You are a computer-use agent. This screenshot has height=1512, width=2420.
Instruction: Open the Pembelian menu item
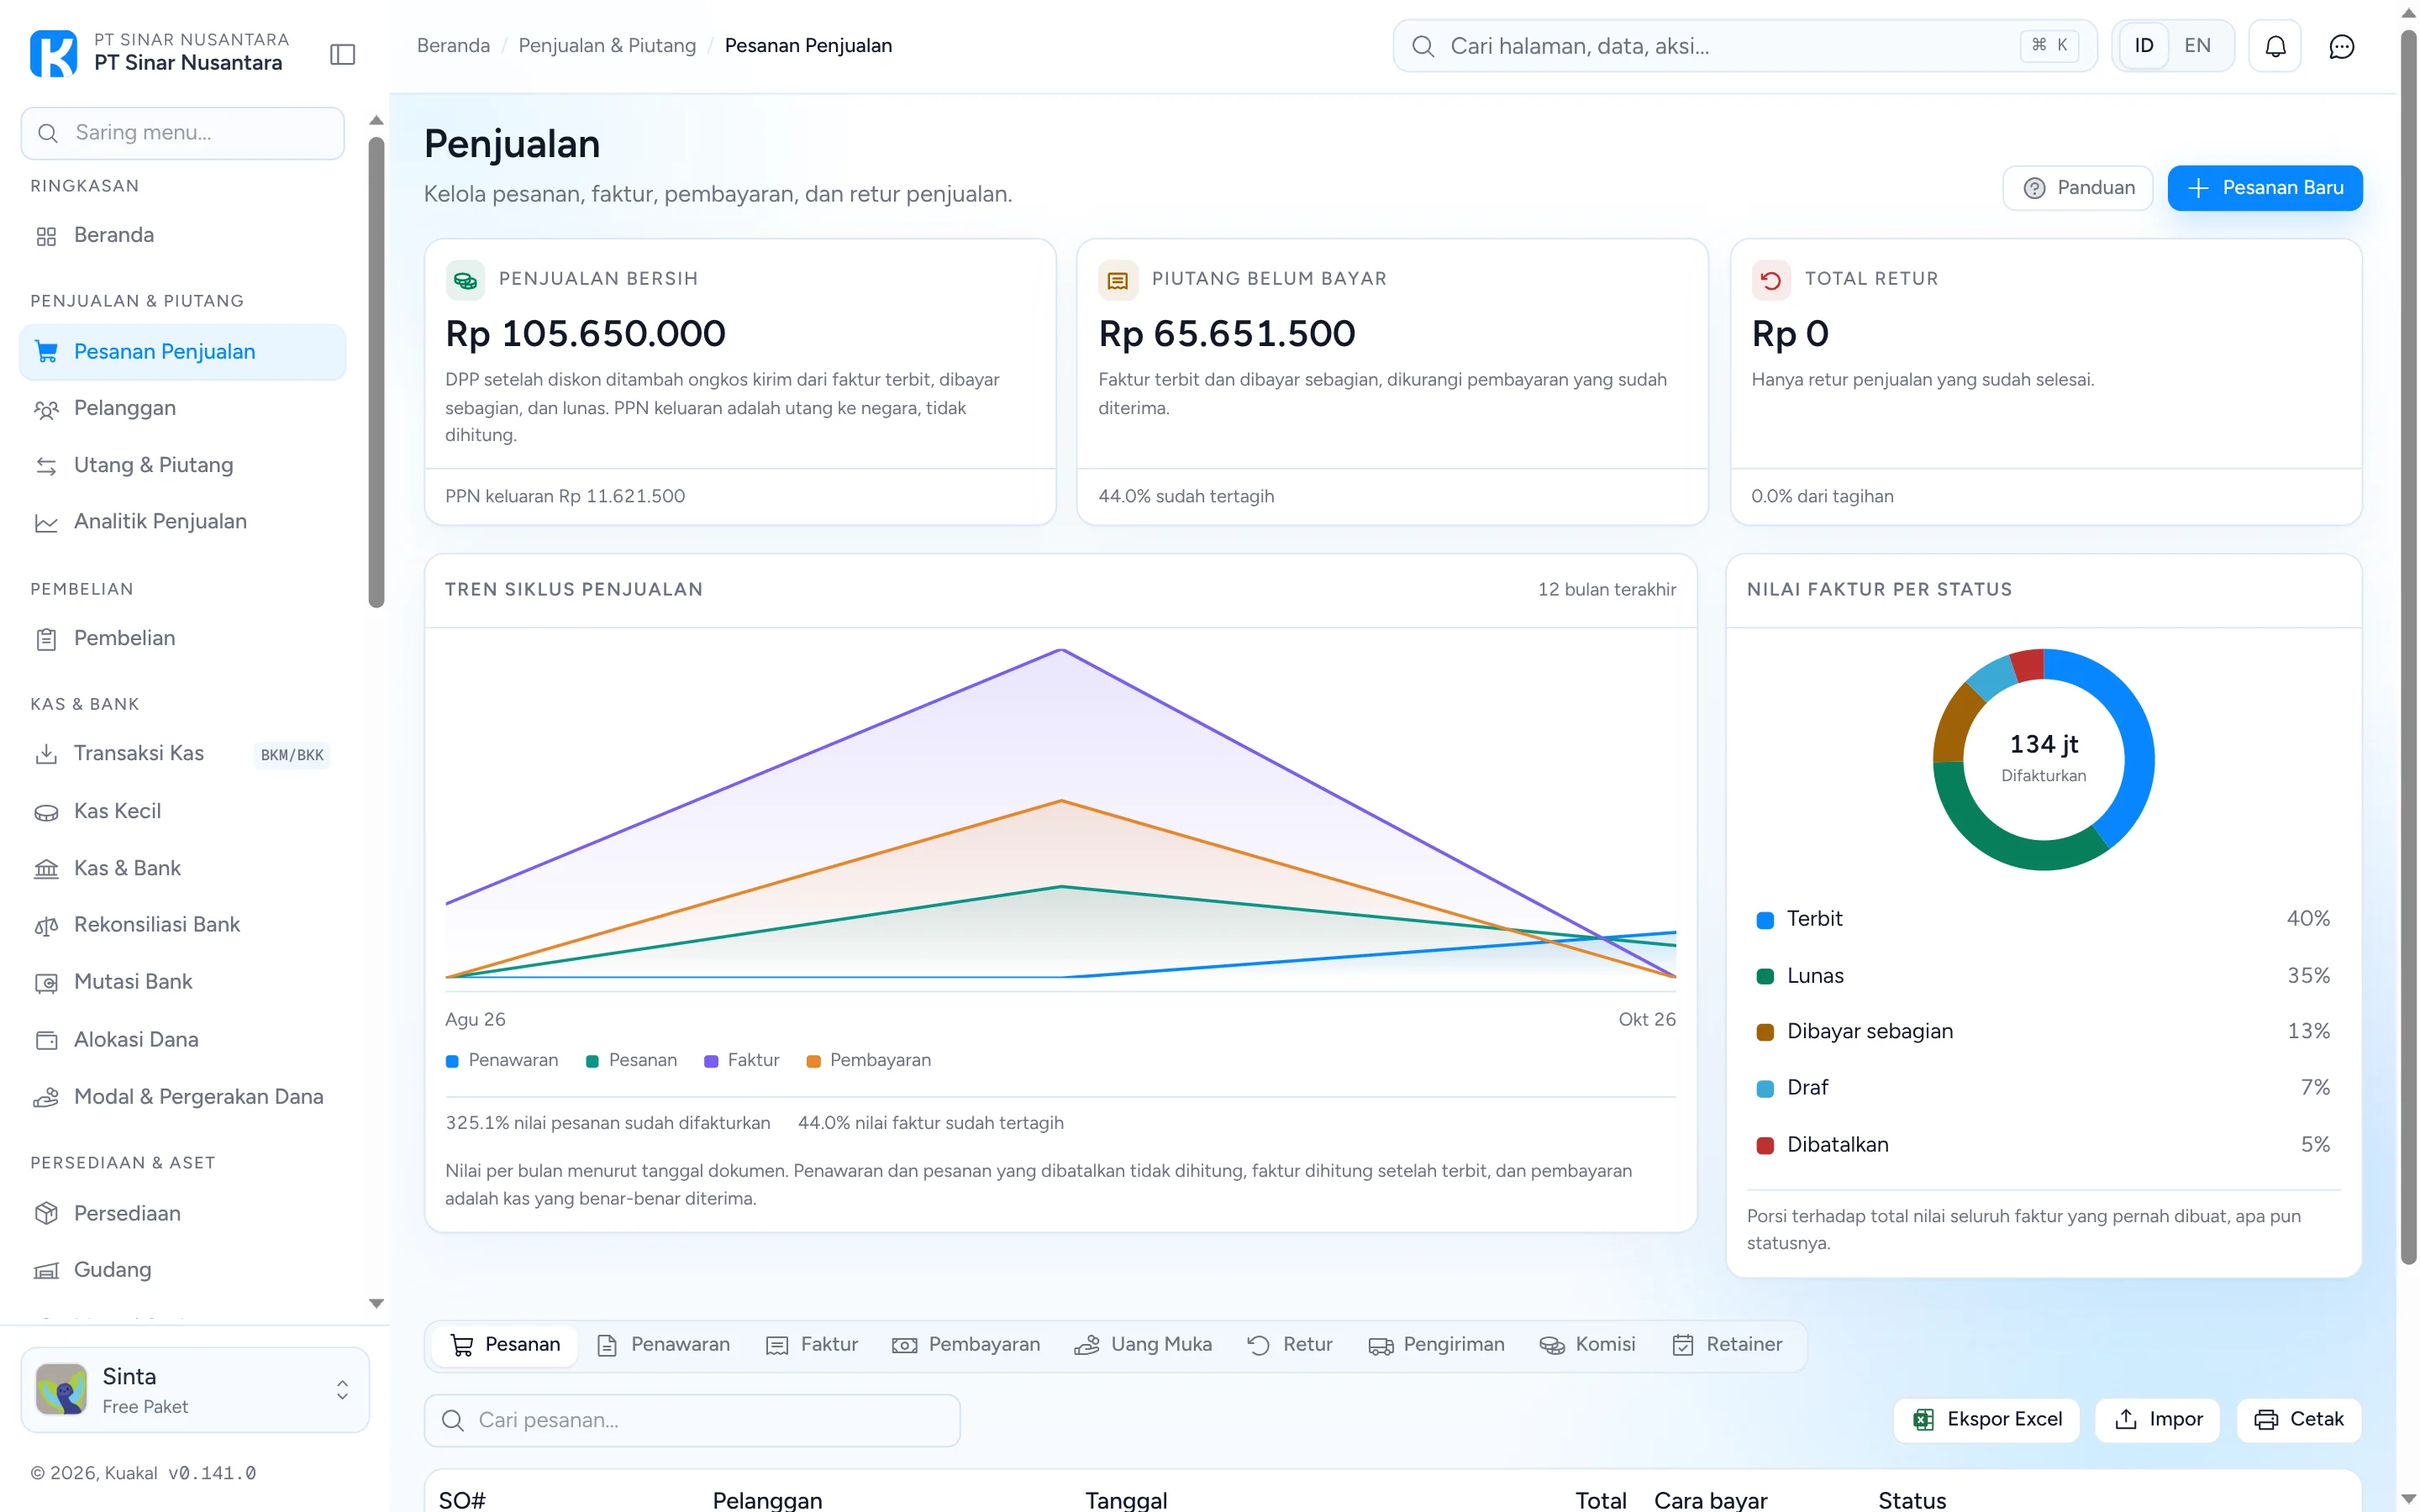(183, 639)
